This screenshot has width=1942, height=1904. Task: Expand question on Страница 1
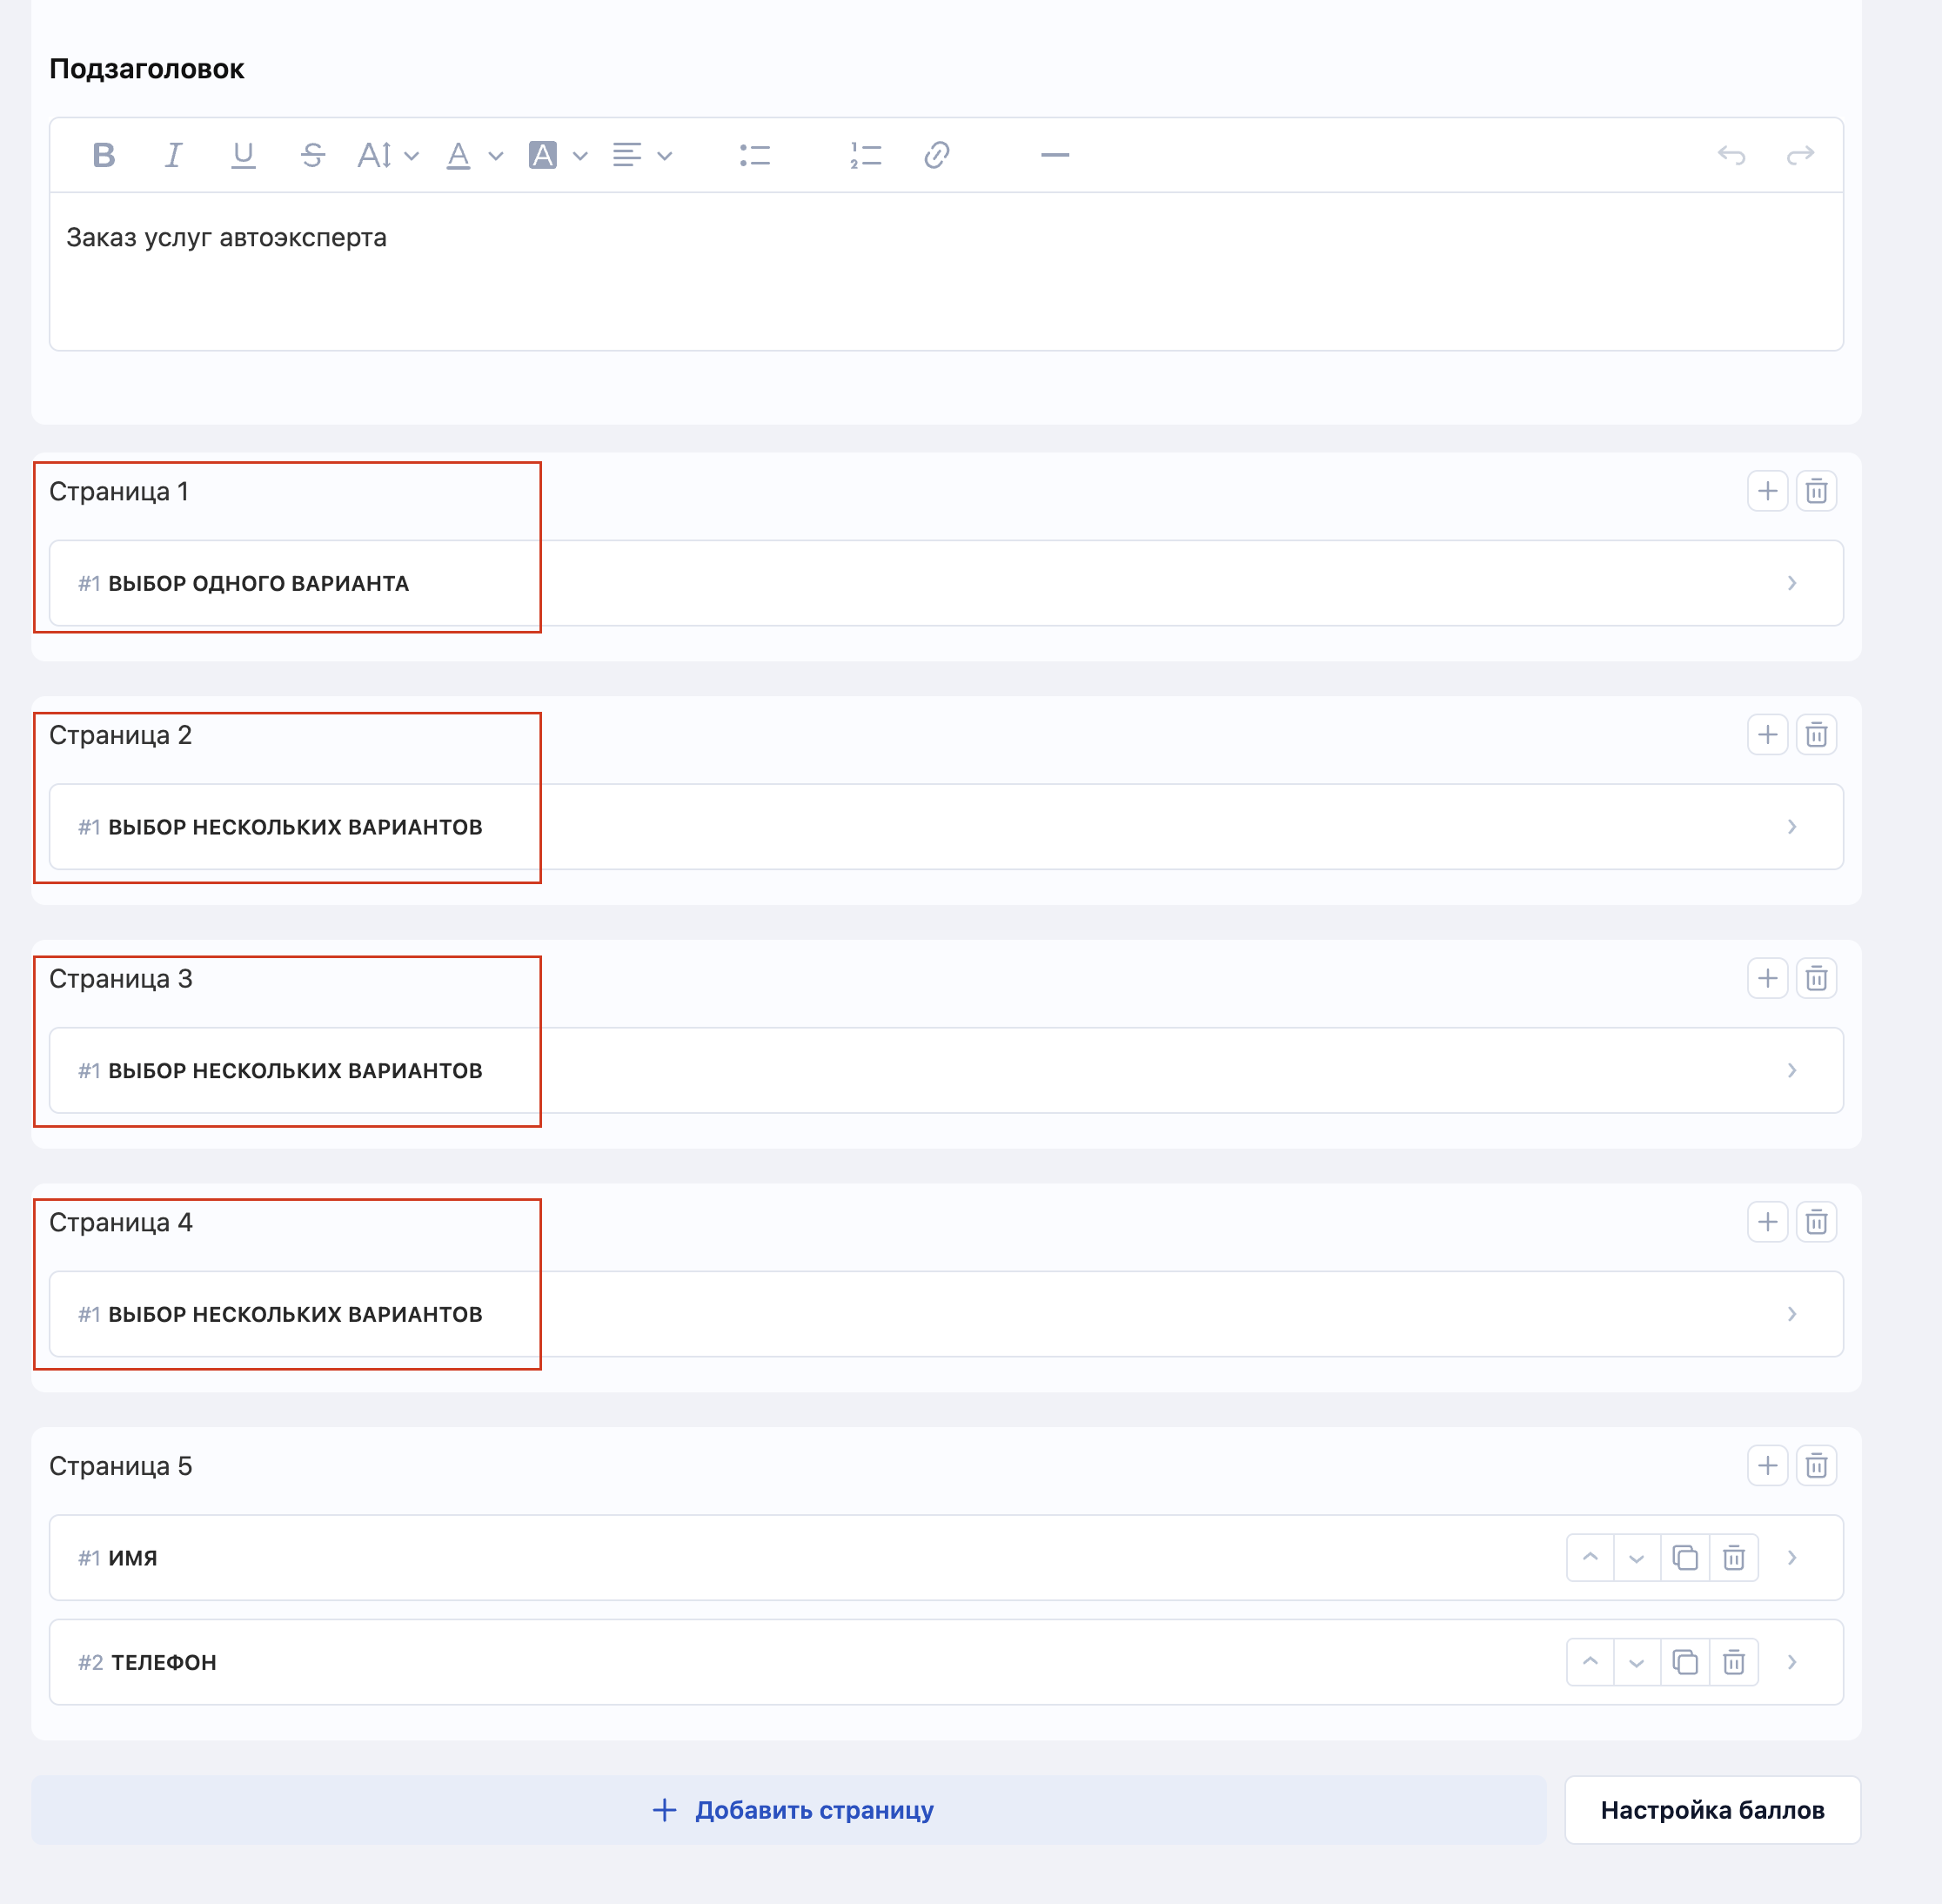tap(1791, 583)
